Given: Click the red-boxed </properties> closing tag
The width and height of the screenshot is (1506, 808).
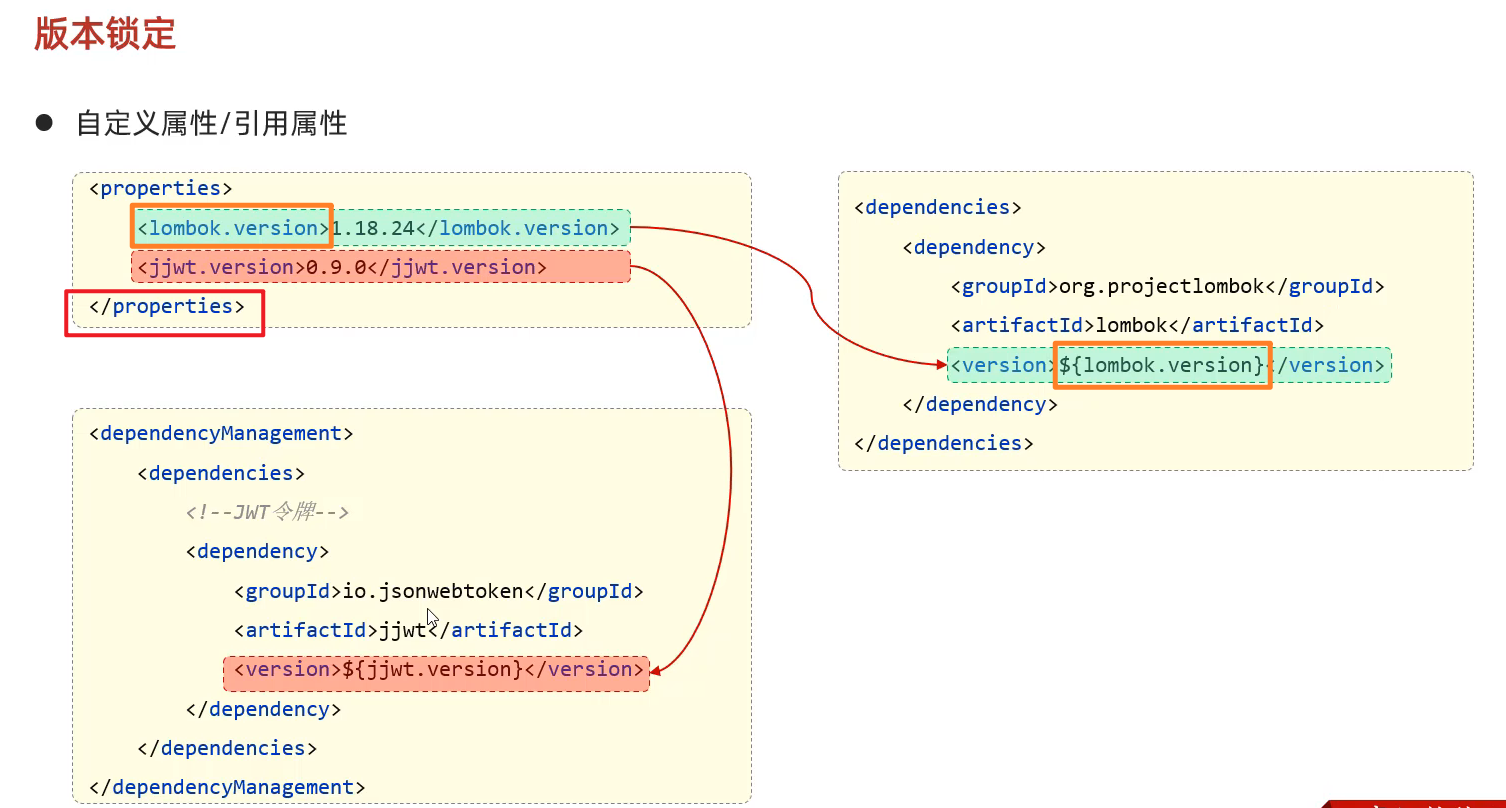Looking at the screenshot, I should point(166,307).
